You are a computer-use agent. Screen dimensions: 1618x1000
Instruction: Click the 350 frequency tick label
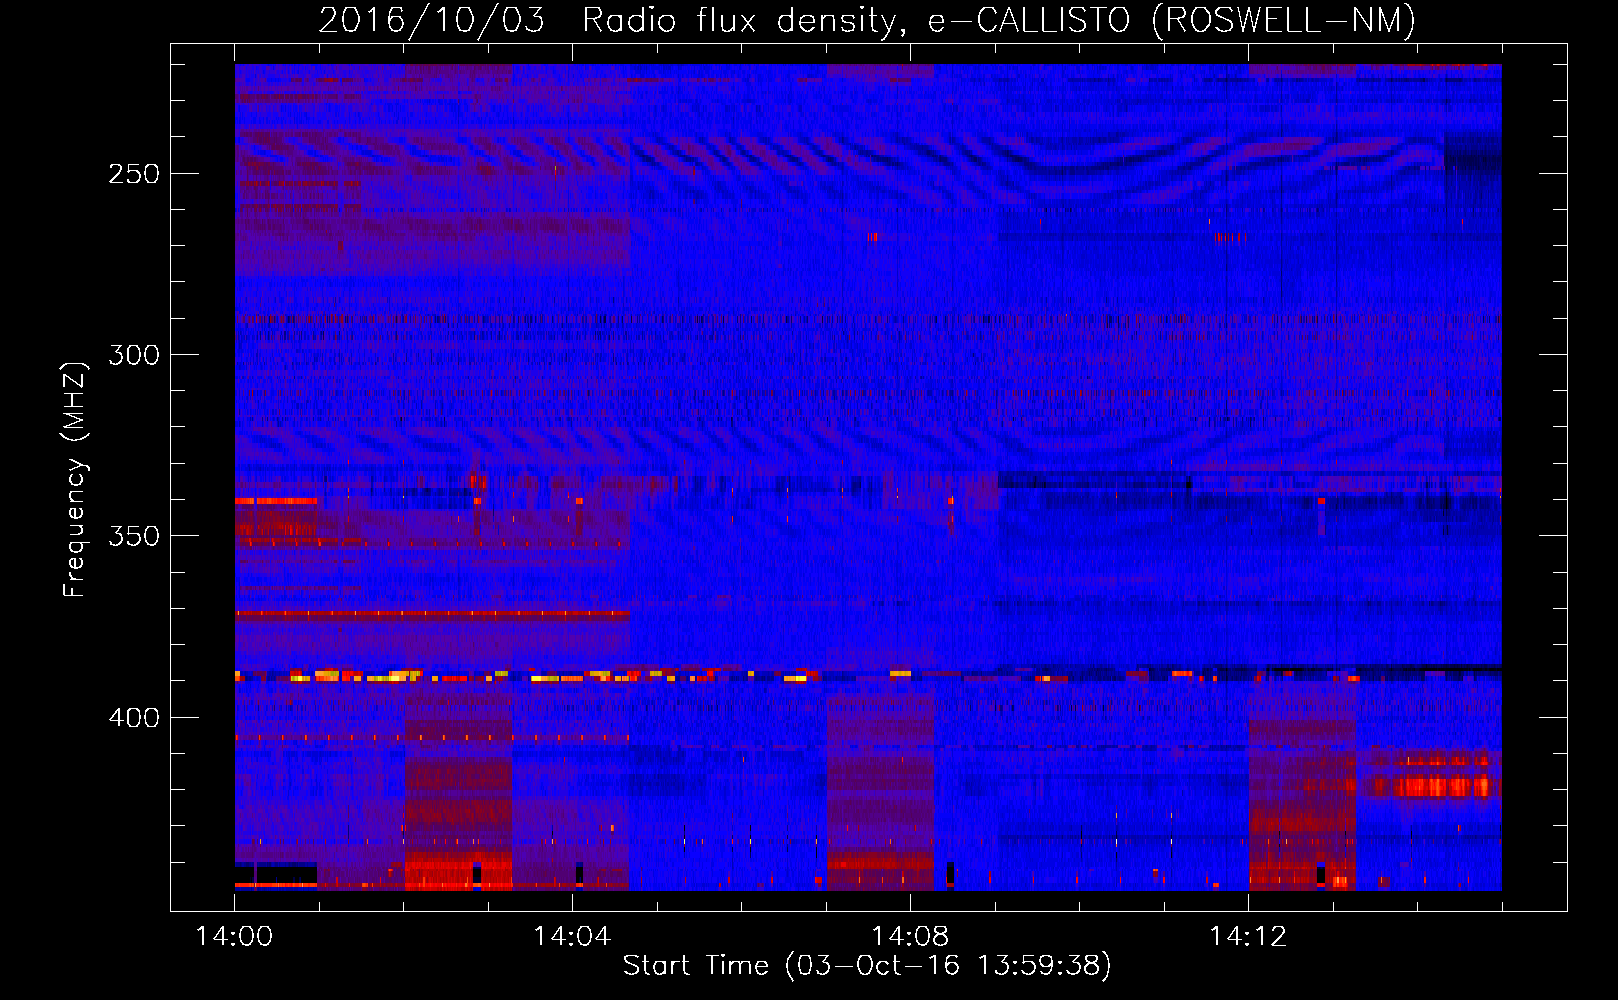click(x=134, y=536)
